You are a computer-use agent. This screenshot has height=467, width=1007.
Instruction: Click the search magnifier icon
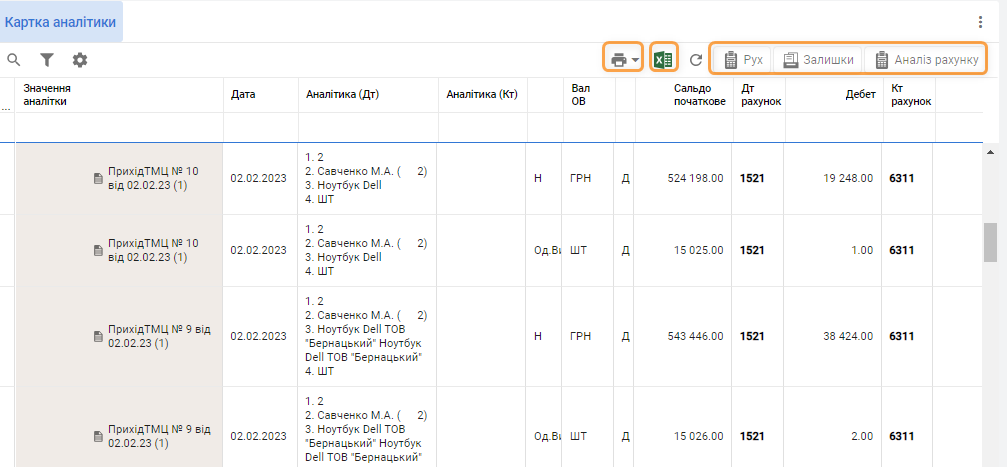point(14,60)
